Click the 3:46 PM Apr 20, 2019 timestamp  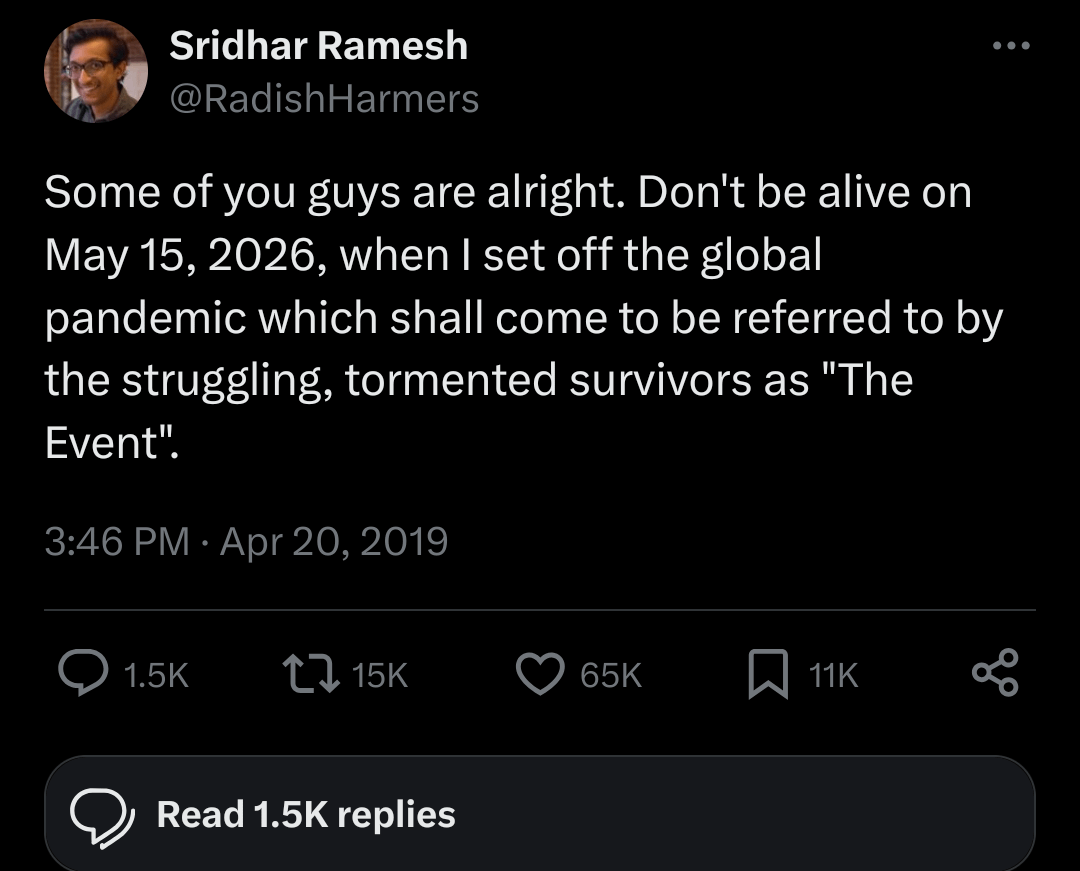click(246, 541)
